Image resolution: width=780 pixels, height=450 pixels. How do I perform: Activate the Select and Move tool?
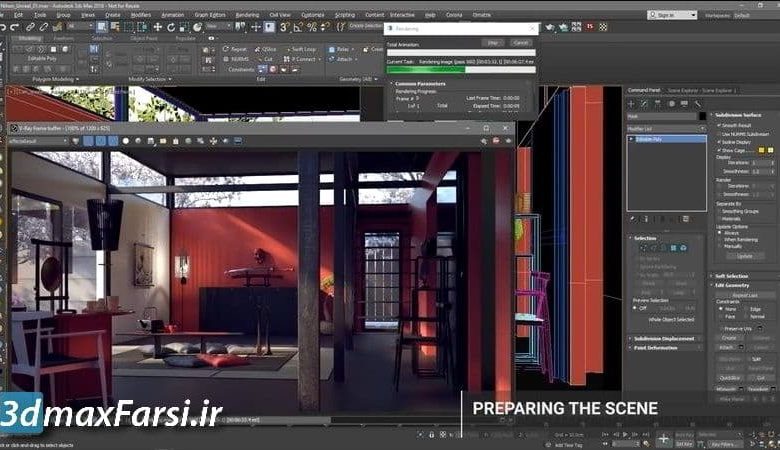[x=158, y=27]
